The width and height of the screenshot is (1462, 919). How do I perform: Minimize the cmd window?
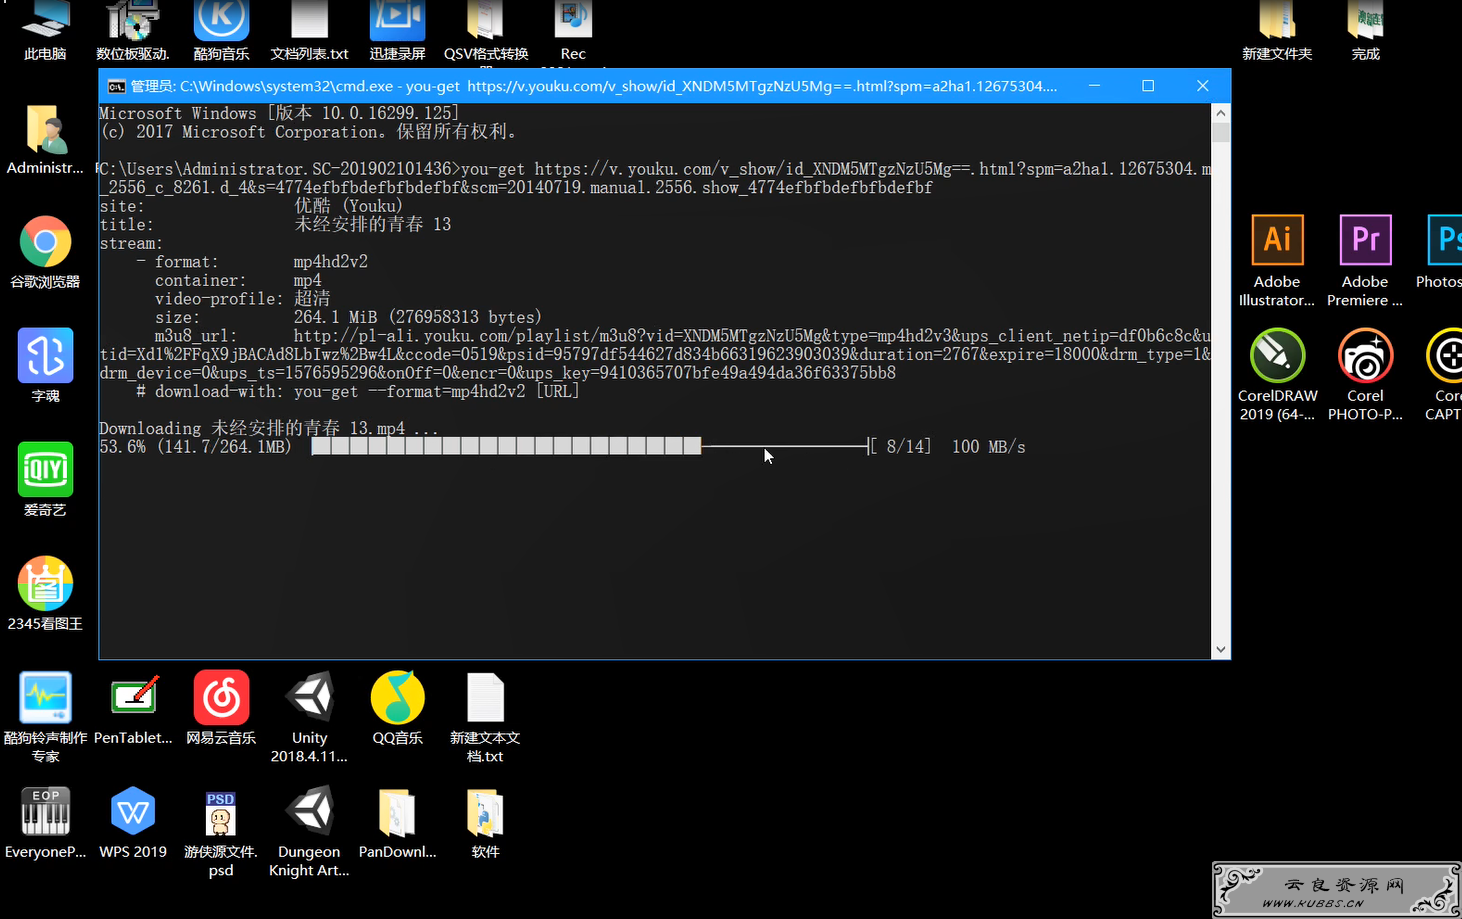point(1094,86)
